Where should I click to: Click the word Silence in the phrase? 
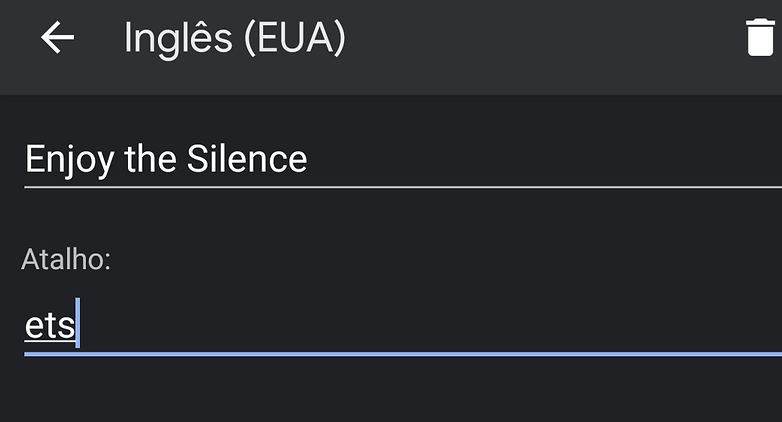pyautogui.click(x=247, y=159)
